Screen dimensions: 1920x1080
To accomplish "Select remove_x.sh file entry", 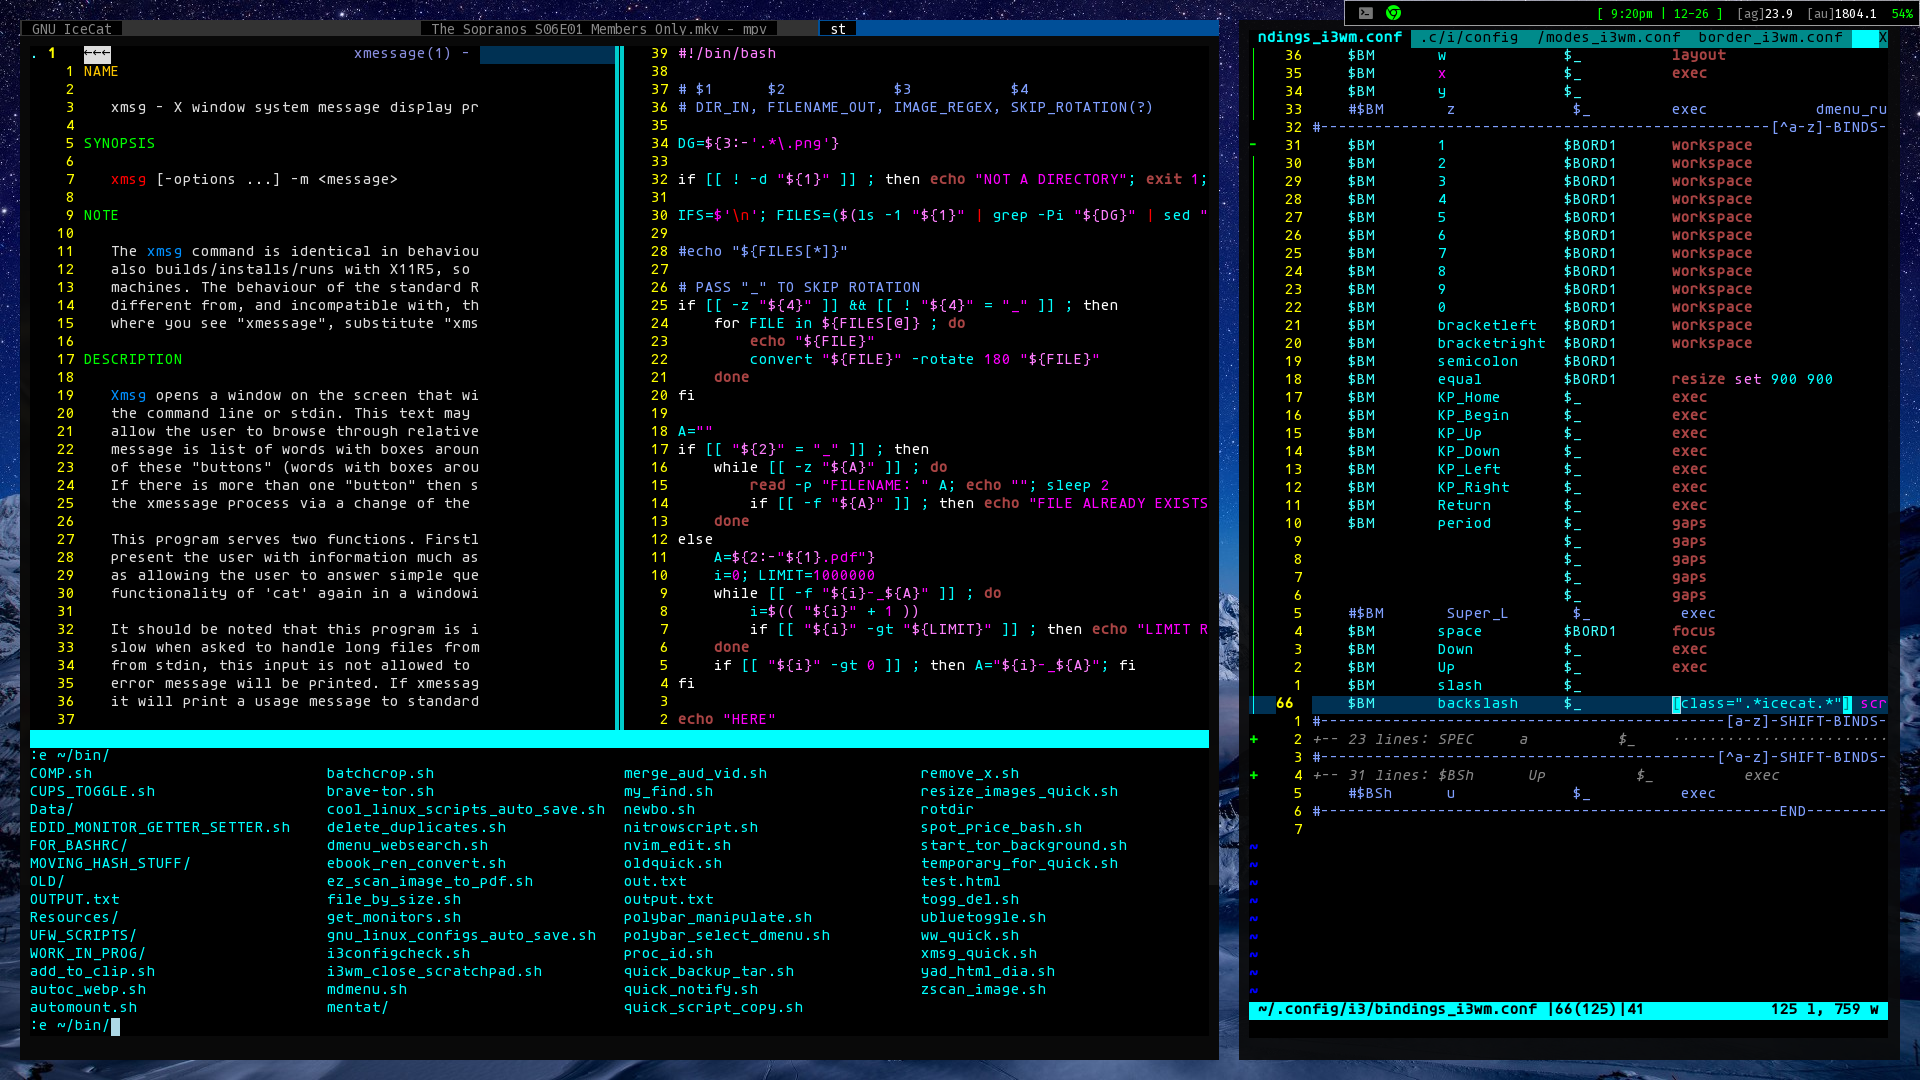I will tap(970, 774).
